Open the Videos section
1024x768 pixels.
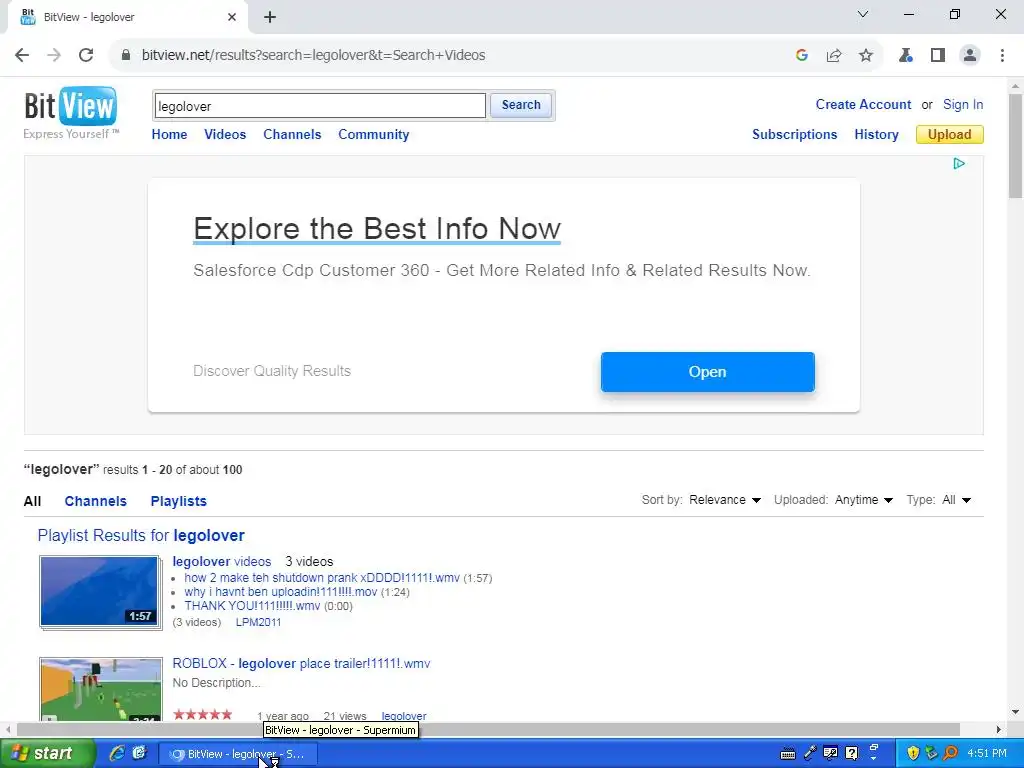click(x=225, y=135)
